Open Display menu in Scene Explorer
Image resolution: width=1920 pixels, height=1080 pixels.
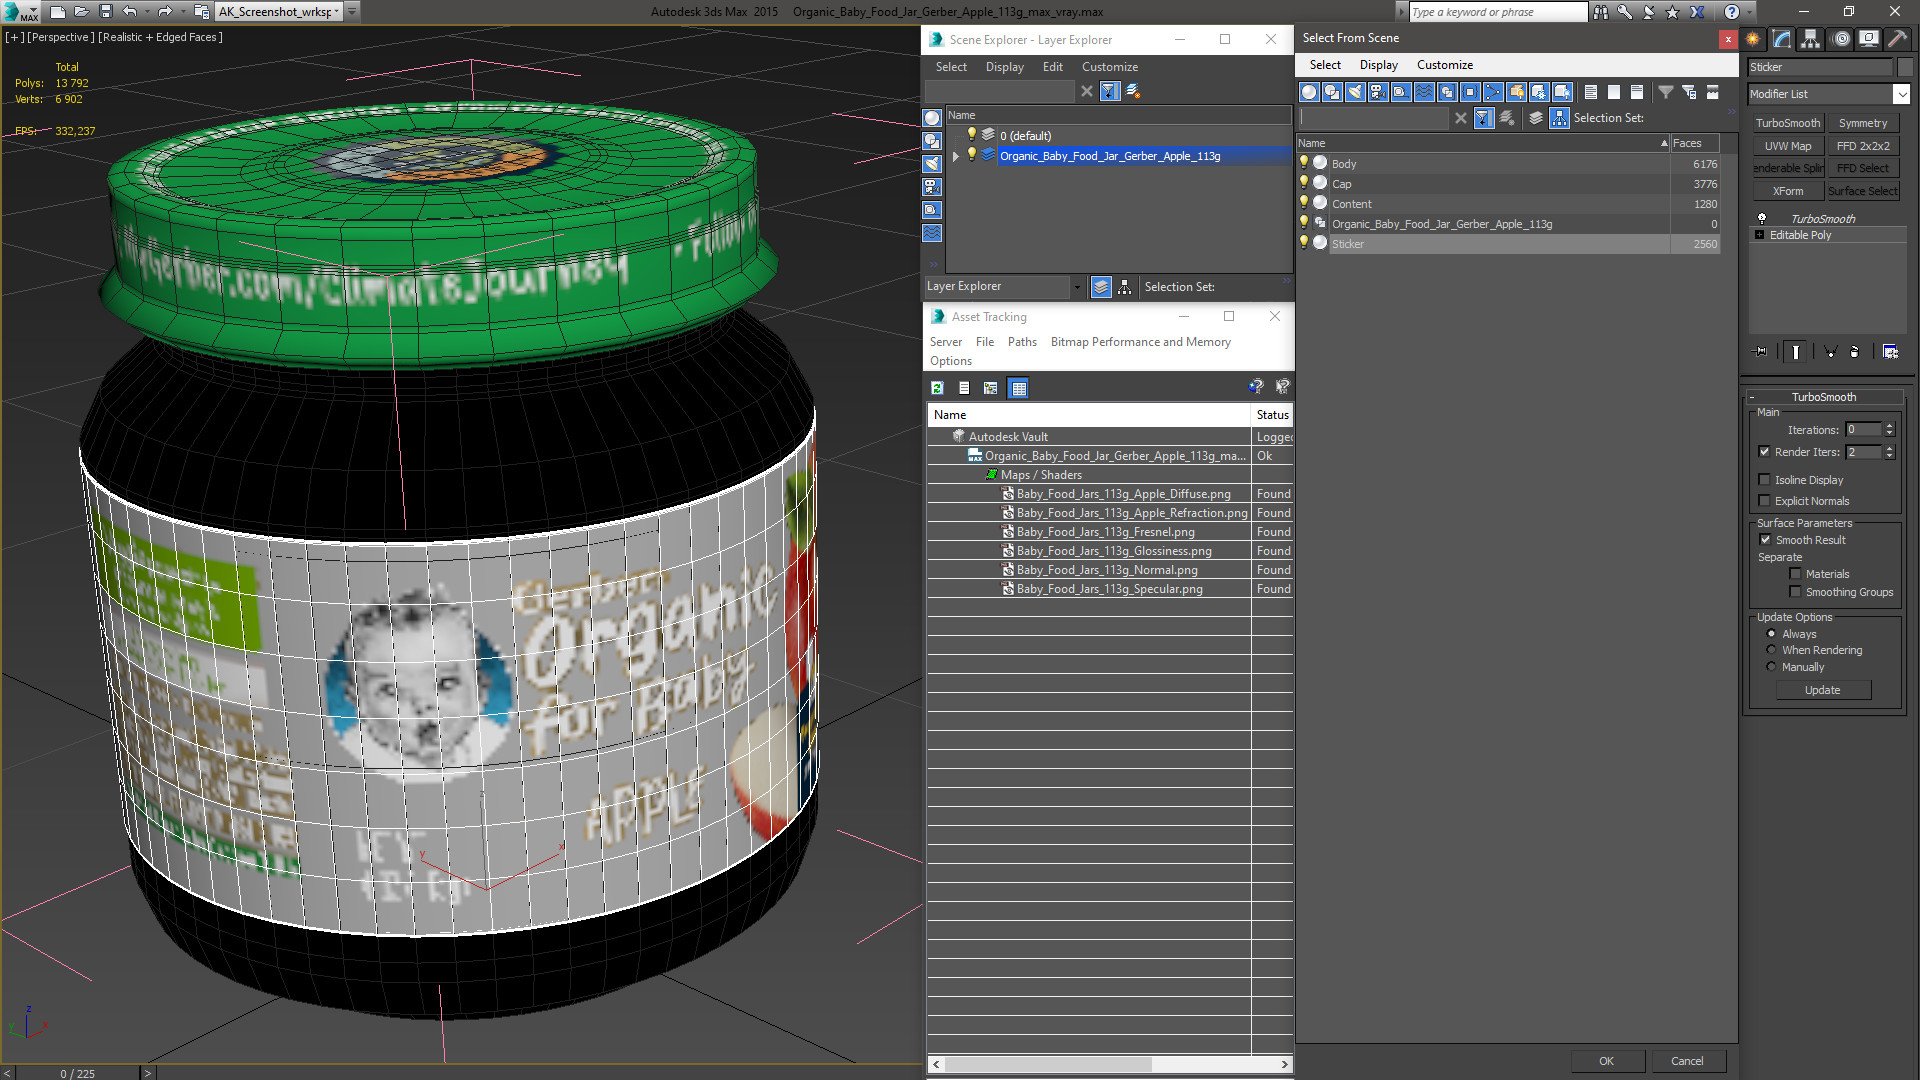pyautogui.click(x=1004, y=67)
